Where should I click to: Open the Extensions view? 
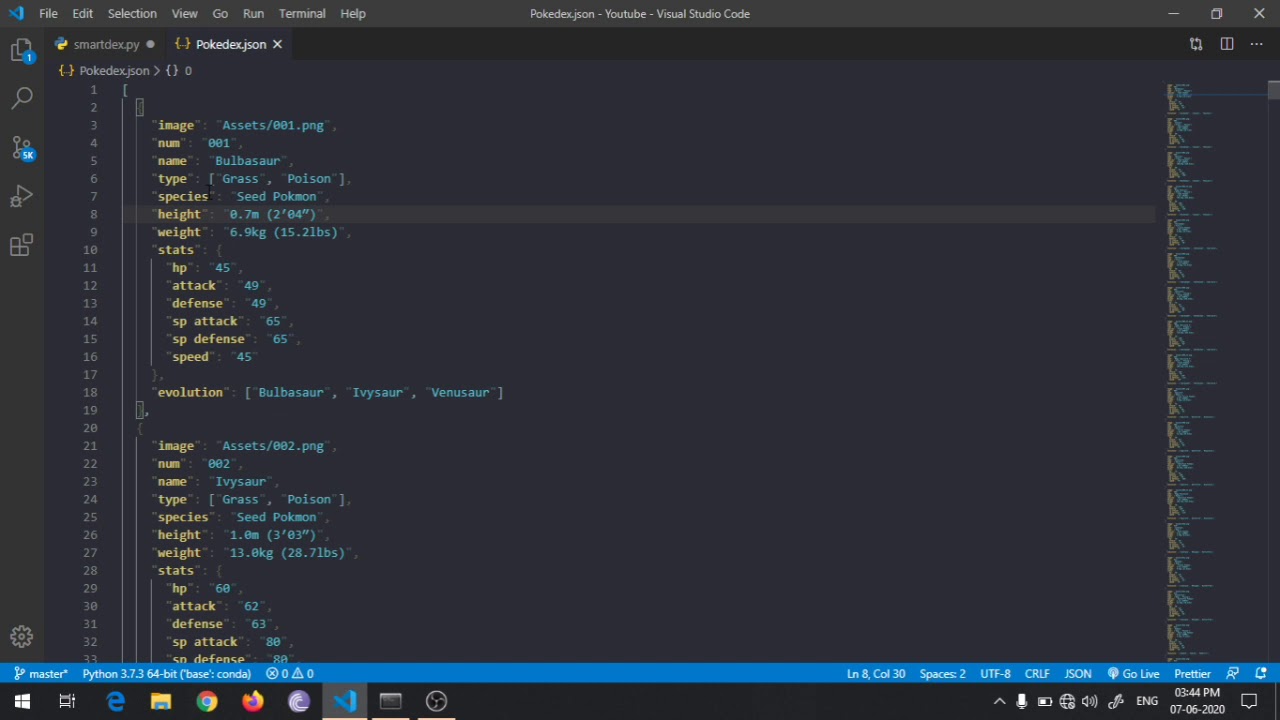point(22,245)
